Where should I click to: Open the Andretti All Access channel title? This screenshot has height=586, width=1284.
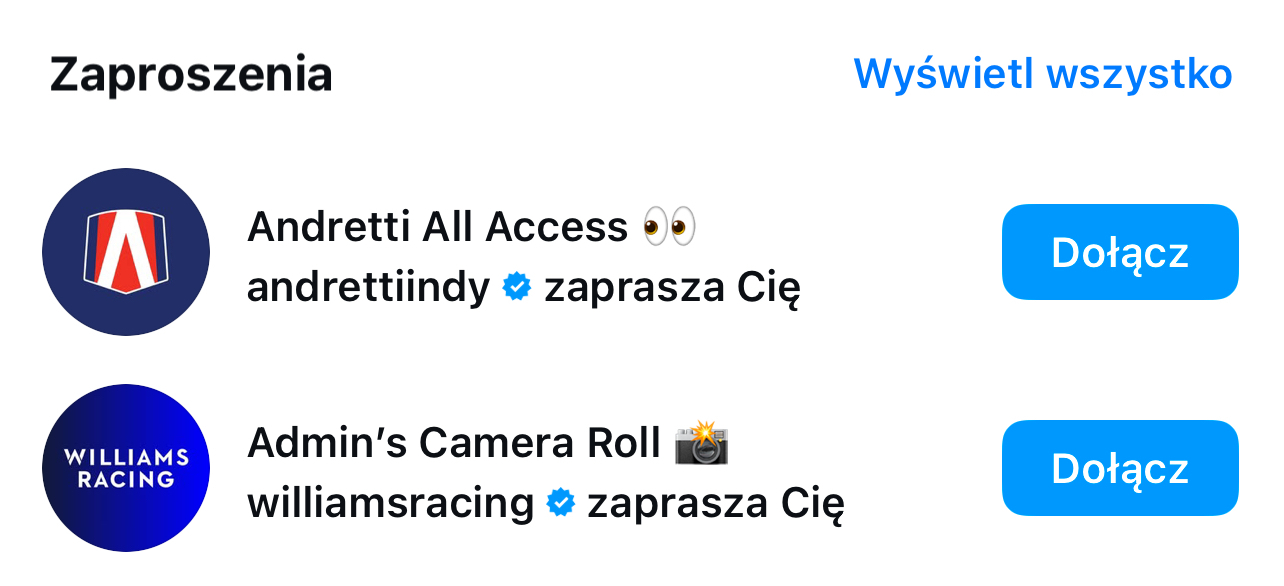pyautogui.click(x=437, y=228)
